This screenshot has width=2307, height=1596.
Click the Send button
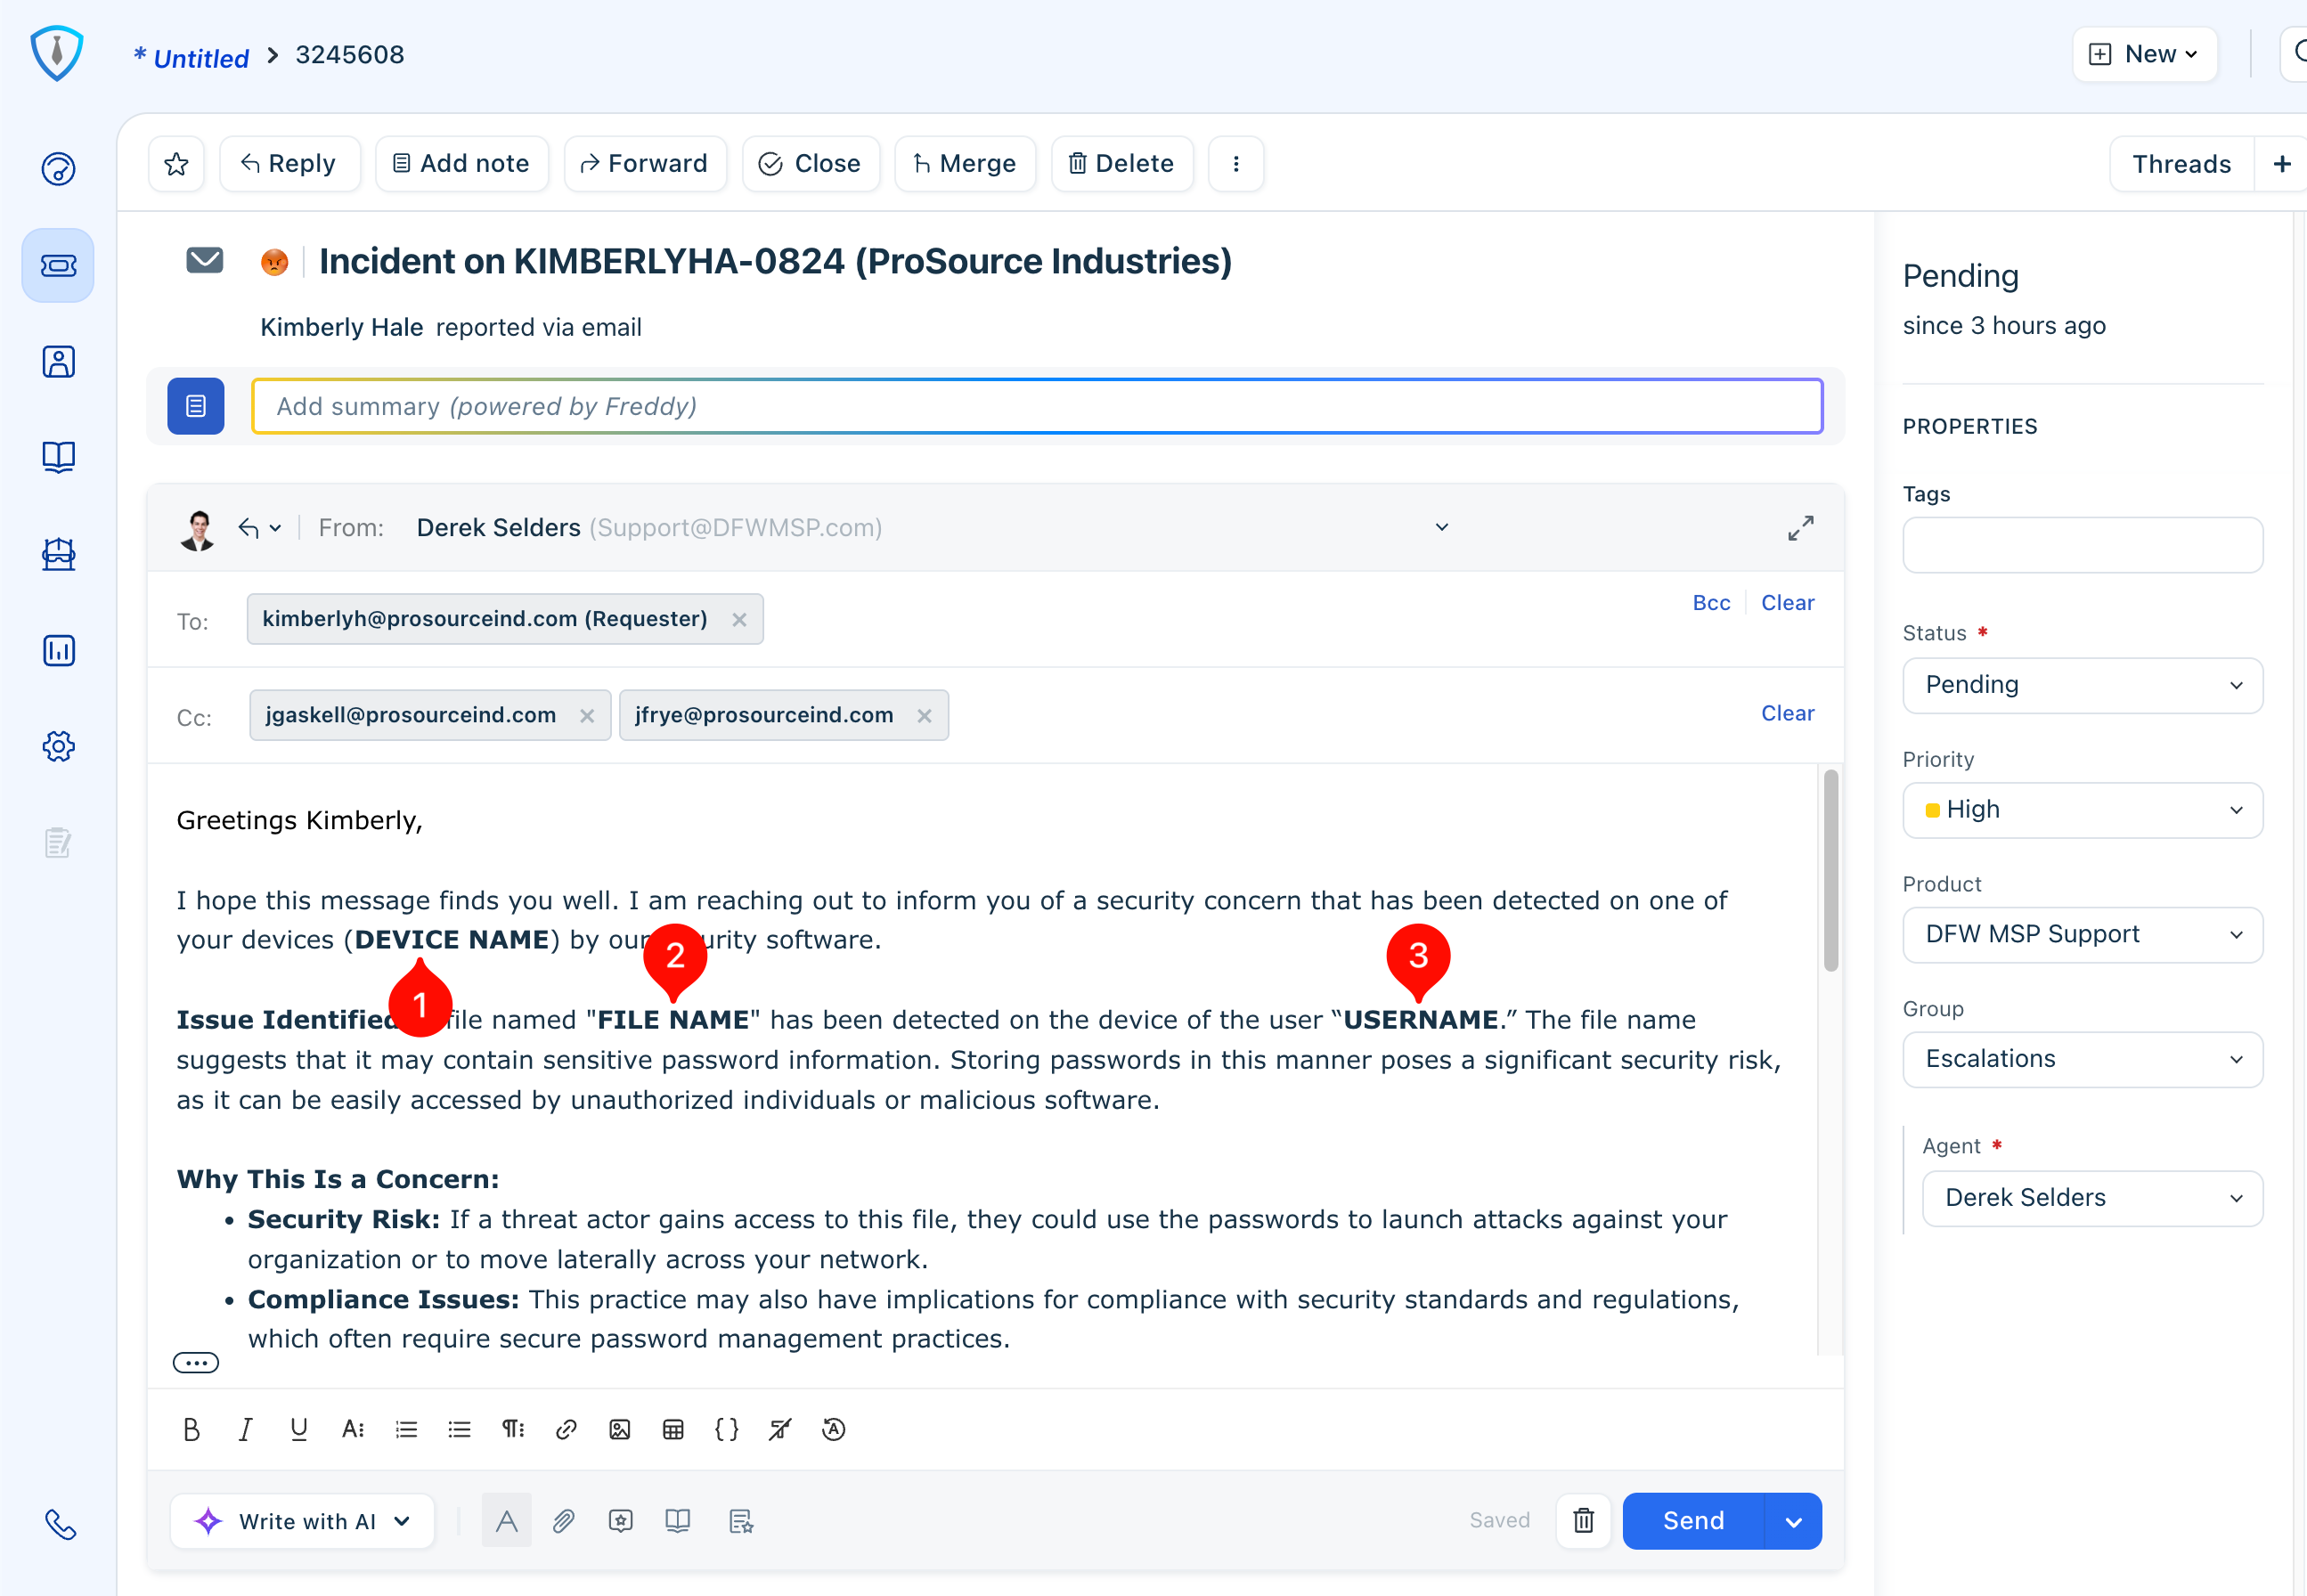coord(1693,1521)
